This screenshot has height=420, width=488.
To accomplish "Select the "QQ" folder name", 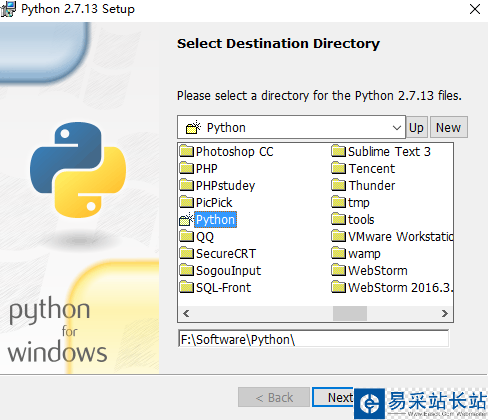I will [205, 237].
